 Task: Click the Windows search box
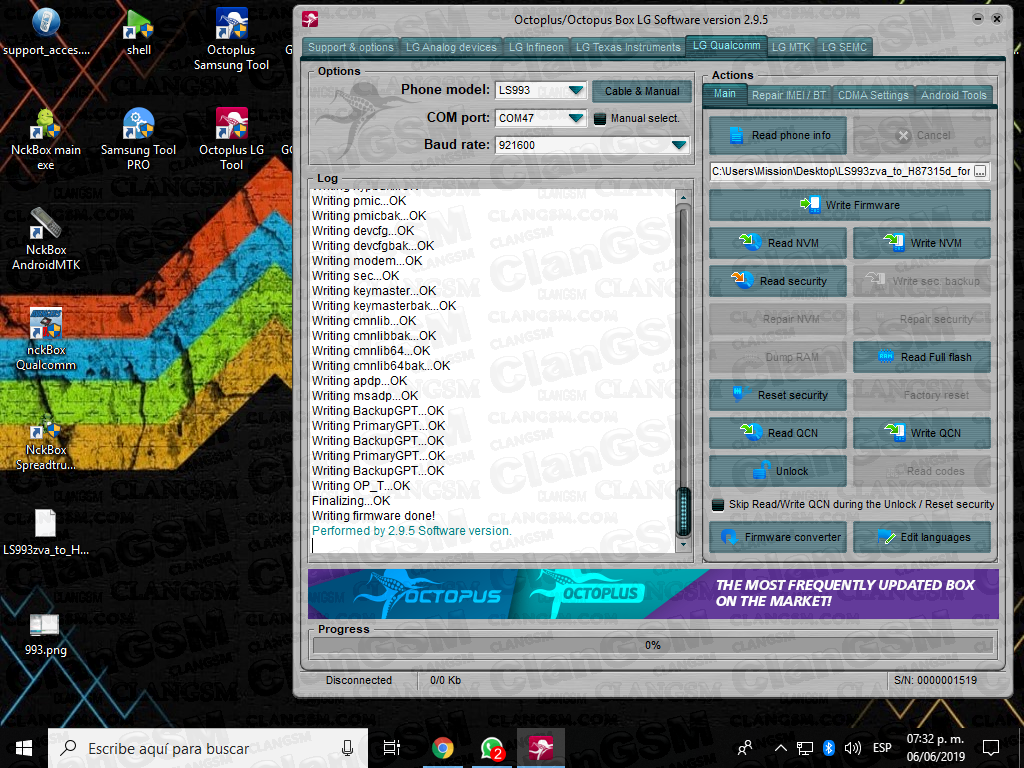[208, 748]
